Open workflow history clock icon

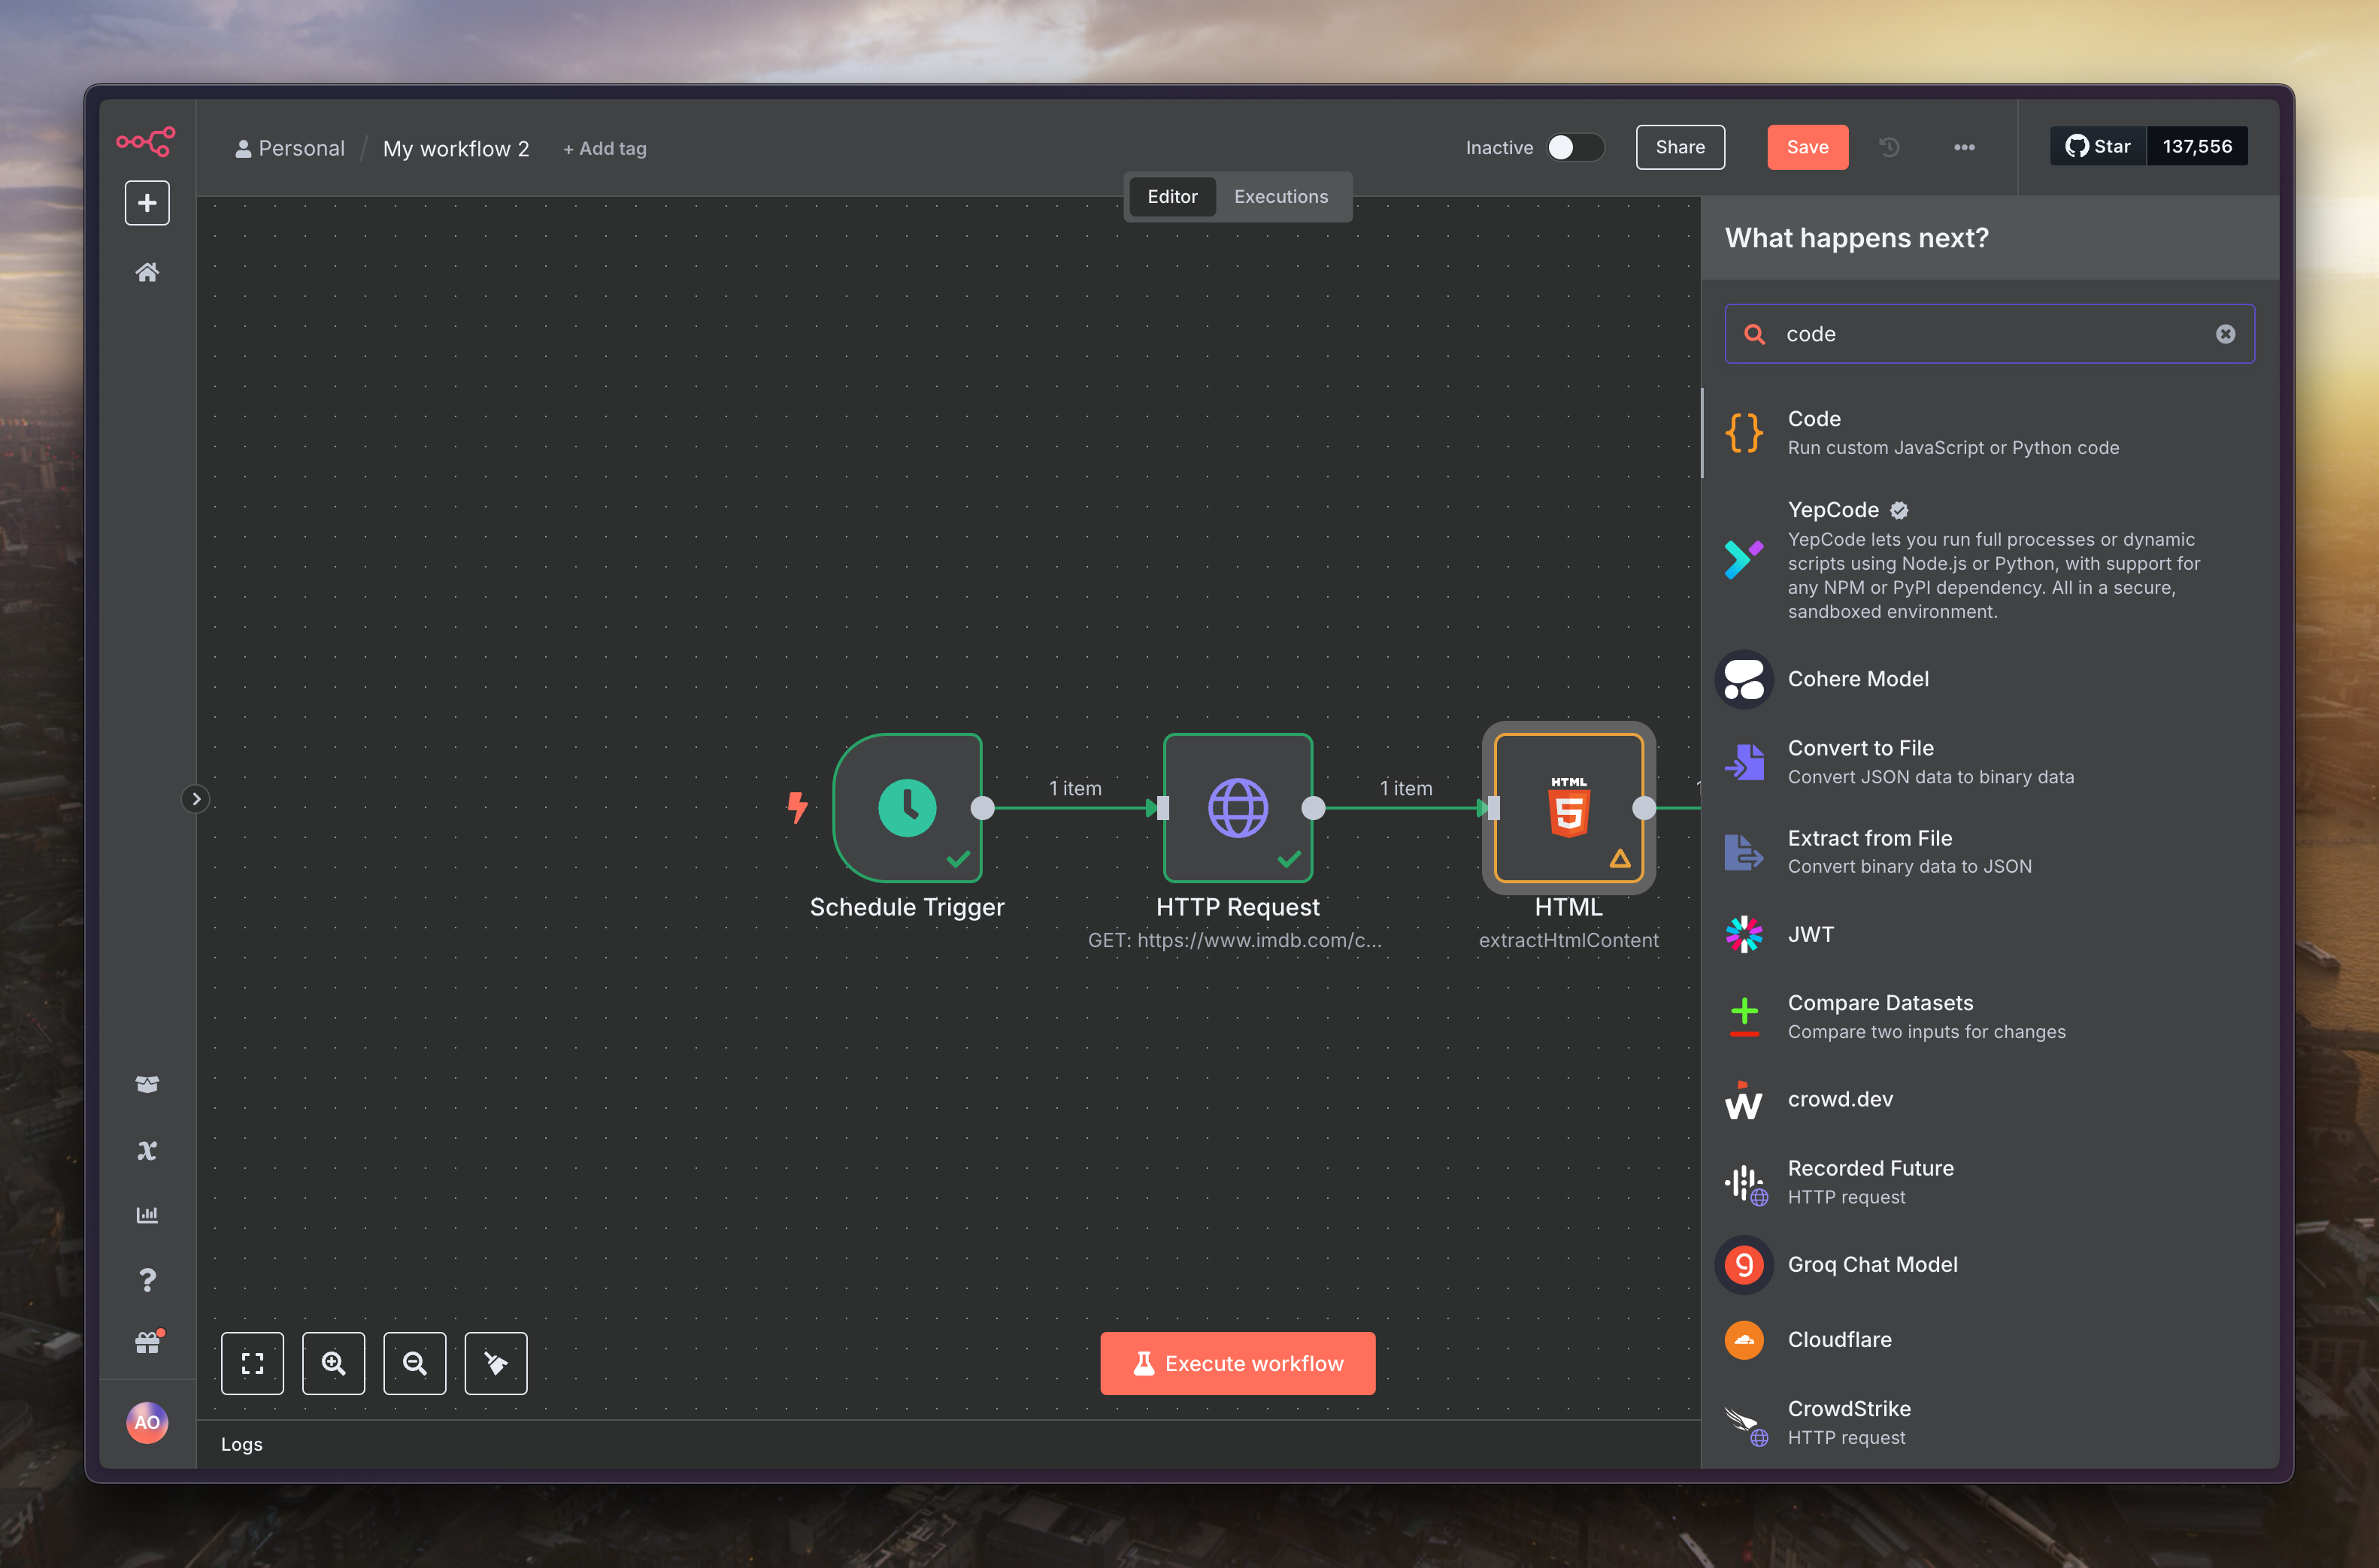coord(1889,147)
